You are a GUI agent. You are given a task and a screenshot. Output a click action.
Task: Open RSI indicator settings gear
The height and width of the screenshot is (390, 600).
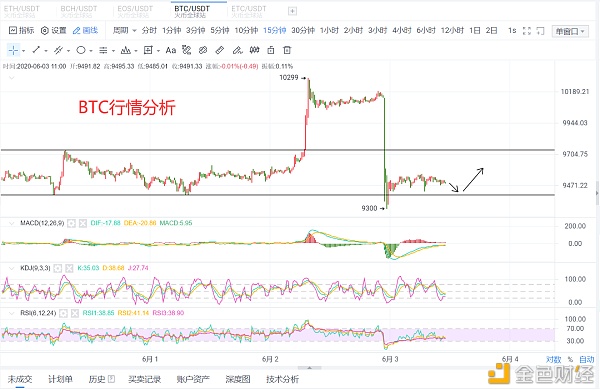(x=64, y=313)
